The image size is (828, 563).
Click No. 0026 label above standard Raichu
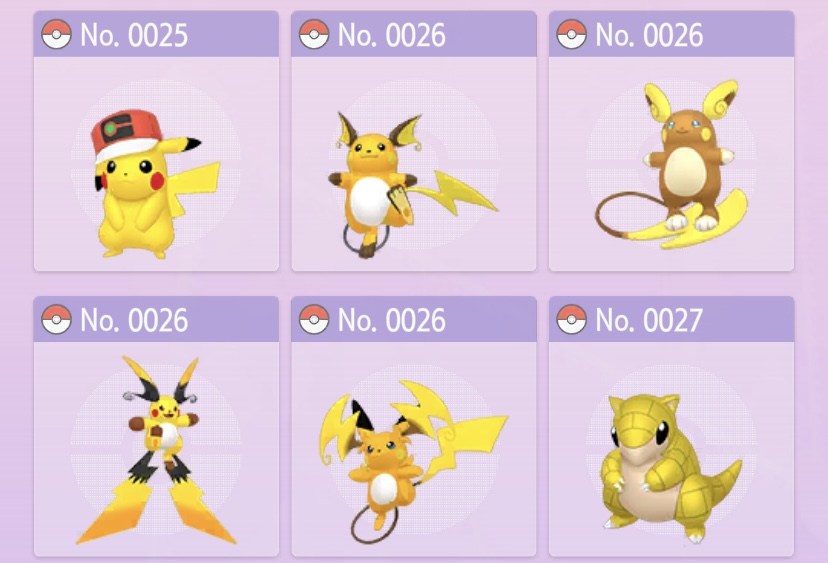(x=391, y=35)
